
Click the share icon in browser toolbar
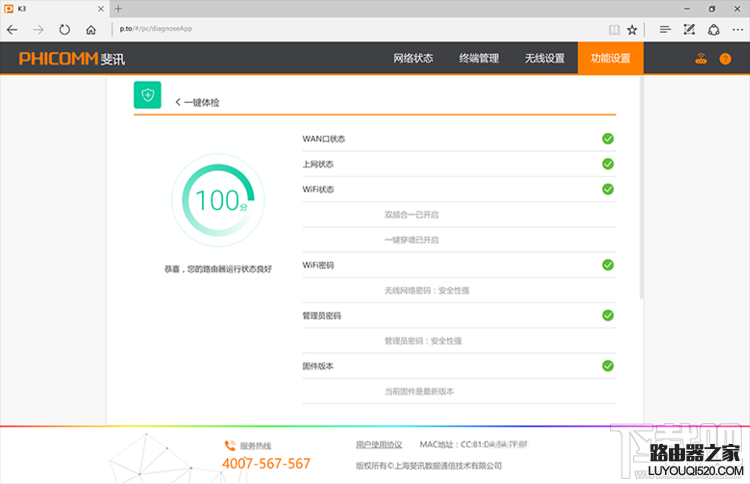point(714,30)
